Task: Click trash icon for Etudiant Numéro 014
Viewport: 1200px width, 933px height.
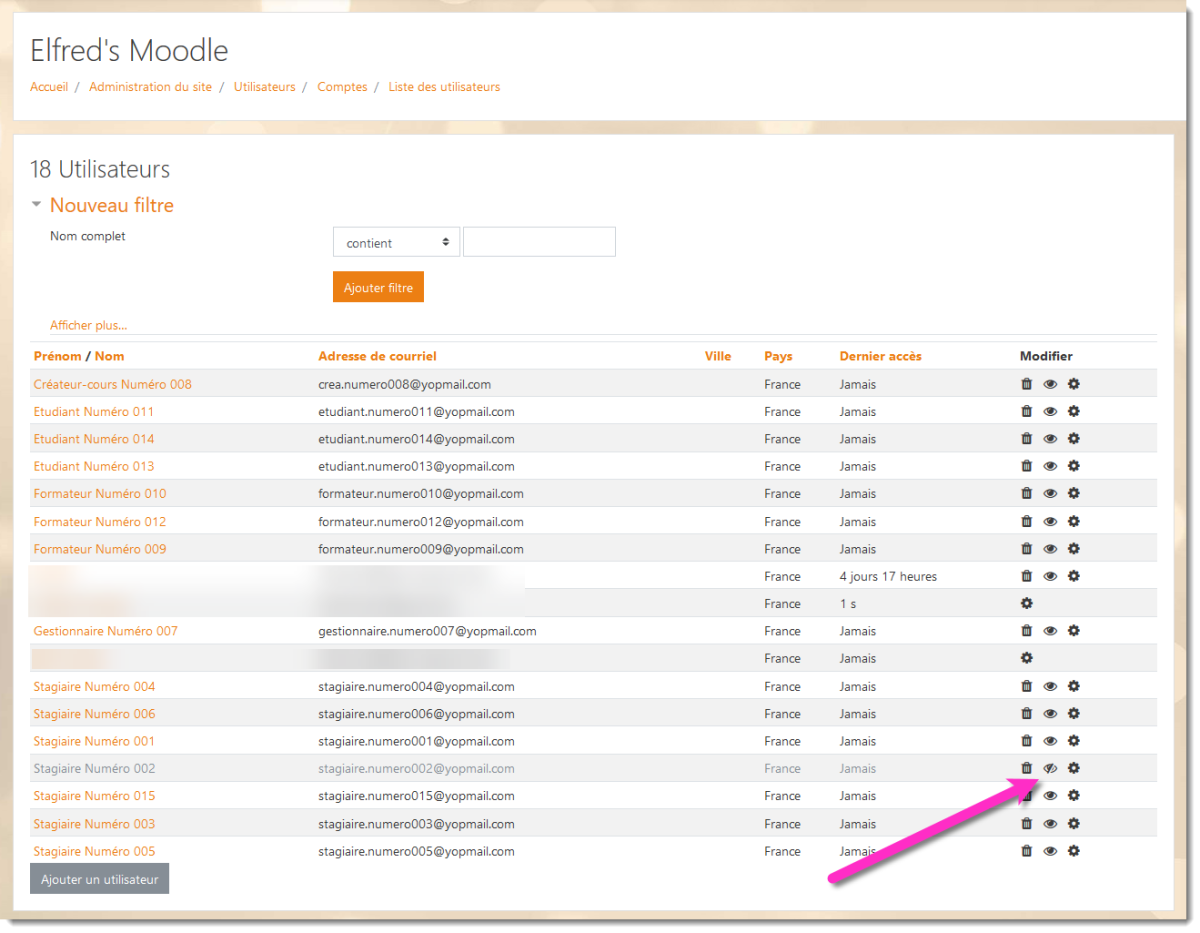Action: click(1026, 439)
